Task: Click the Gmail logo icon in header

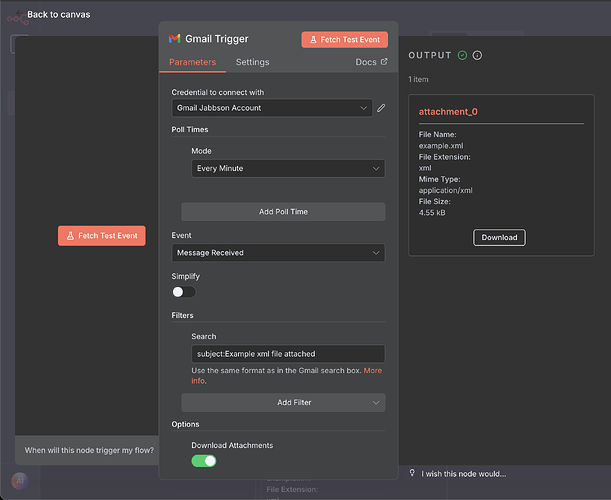Action: tap(175, 39)
